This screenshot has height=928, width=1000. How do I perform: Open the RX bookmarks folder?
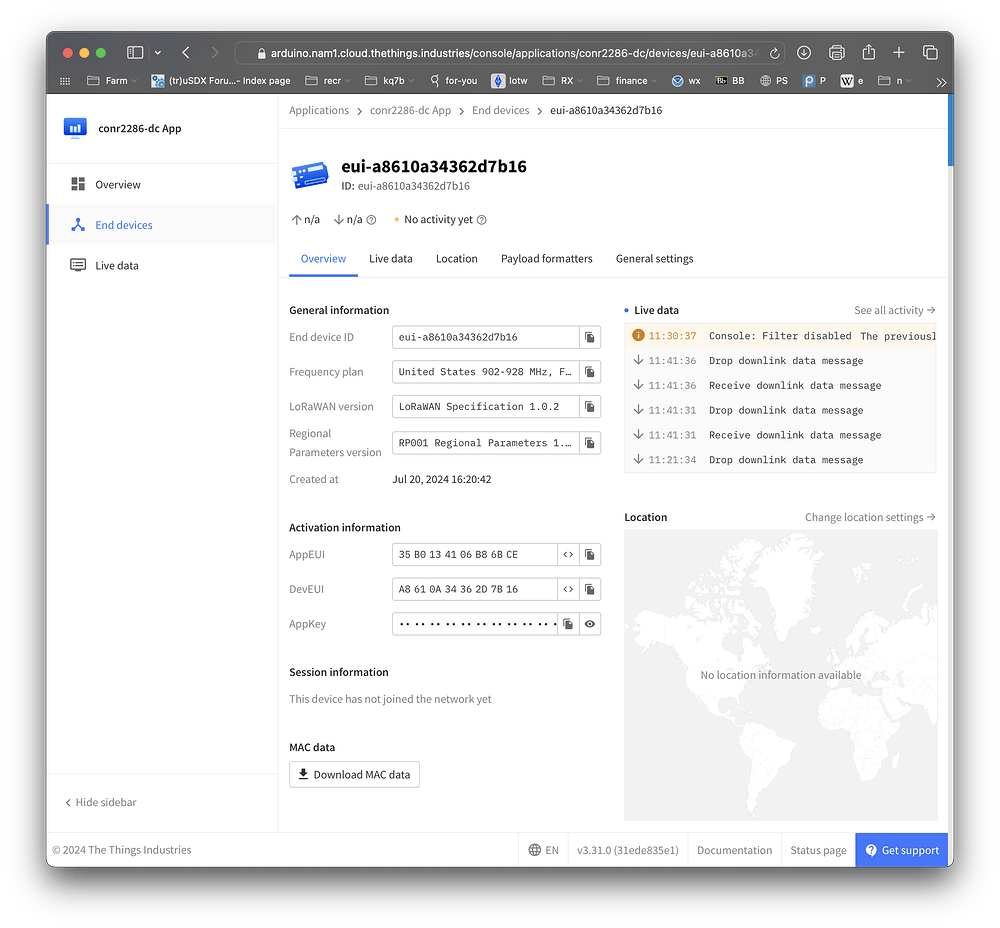pos(563,81)
